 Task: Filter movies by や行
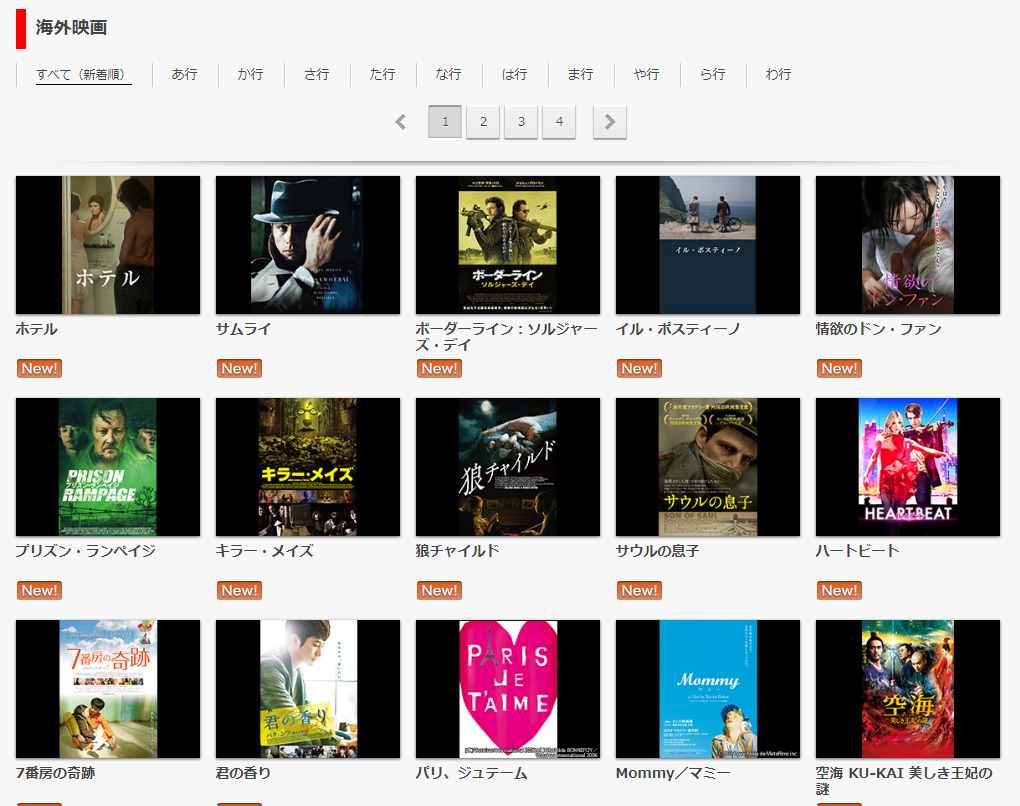[647, 74]
